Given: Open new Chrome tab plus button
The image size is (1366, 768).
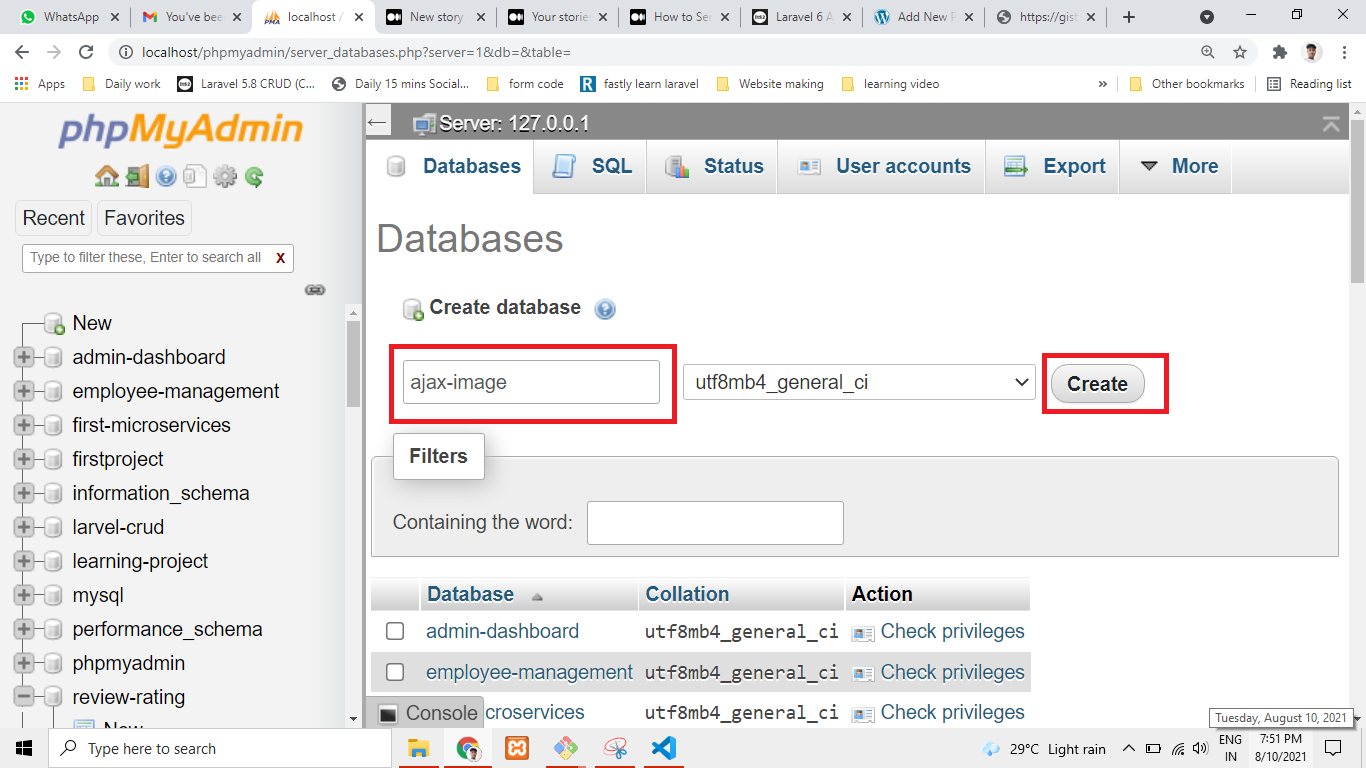Looking at the screenshot, I should click(1129, 17).
